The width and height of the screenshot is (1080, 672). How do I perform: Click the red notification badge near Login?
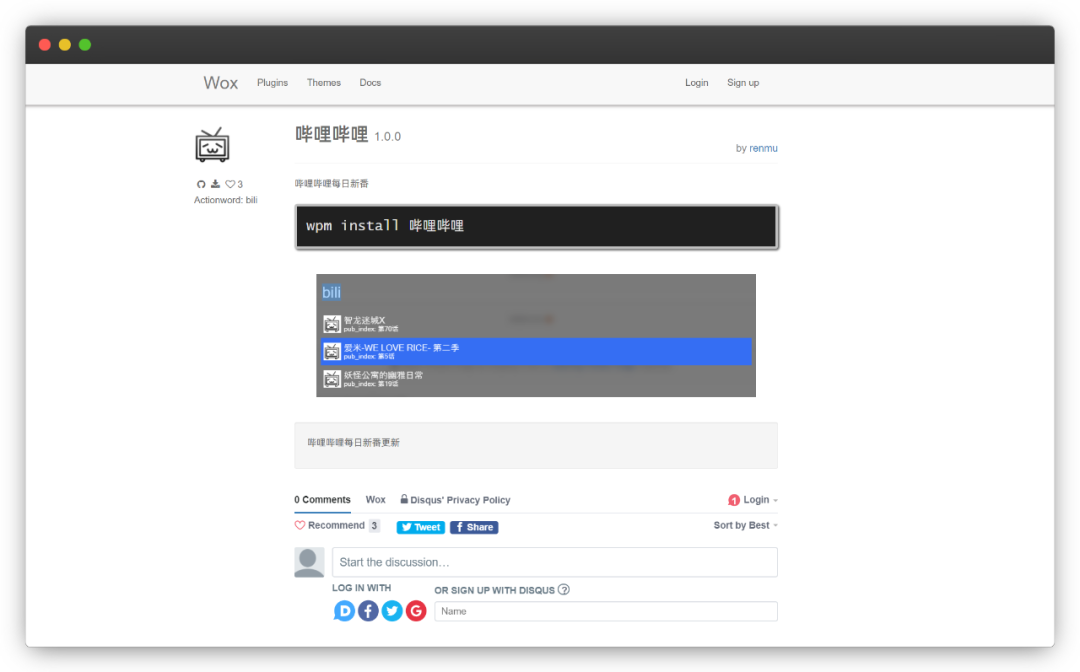(x=734, y=501)
